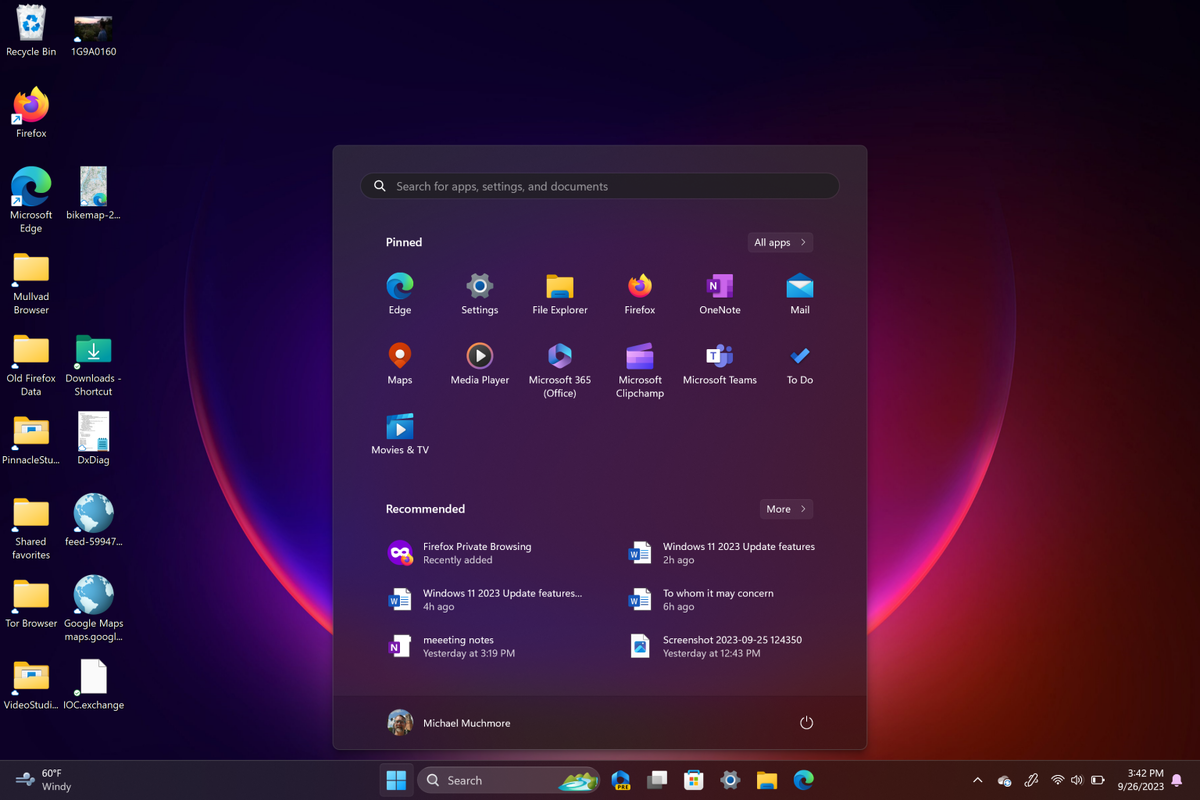1200x800 pixels.
Task: Open Edge from pinned apps
Action: coord(400,294)
